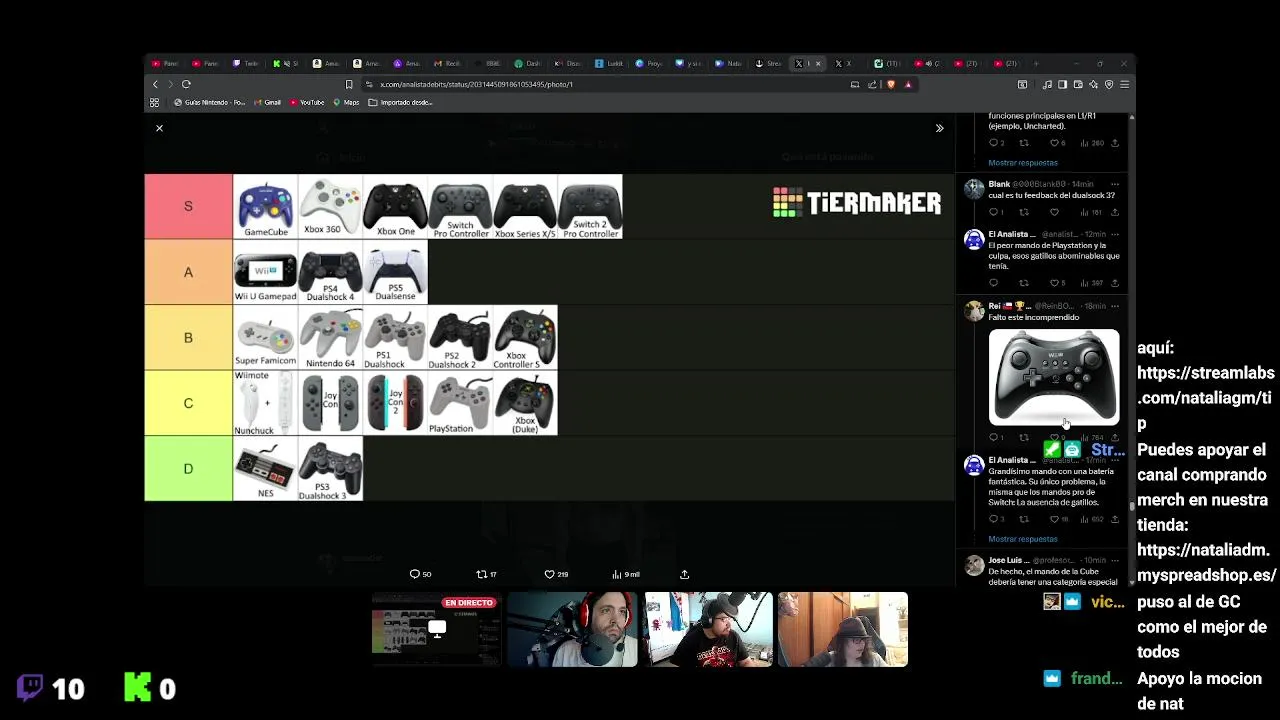Open Rei's profile avatar in replies

click(x=974, y=310)
